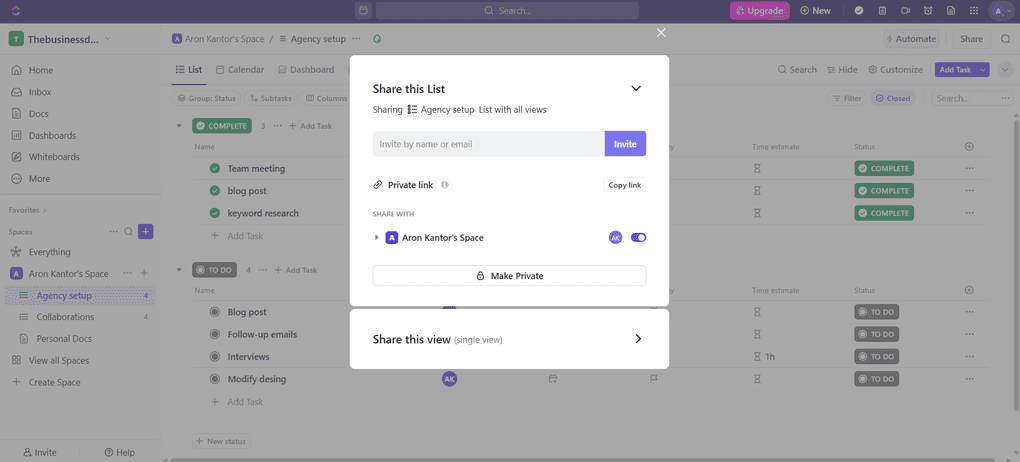Open the document icon in top bar

pyautogui.click(x=950, y=10)
